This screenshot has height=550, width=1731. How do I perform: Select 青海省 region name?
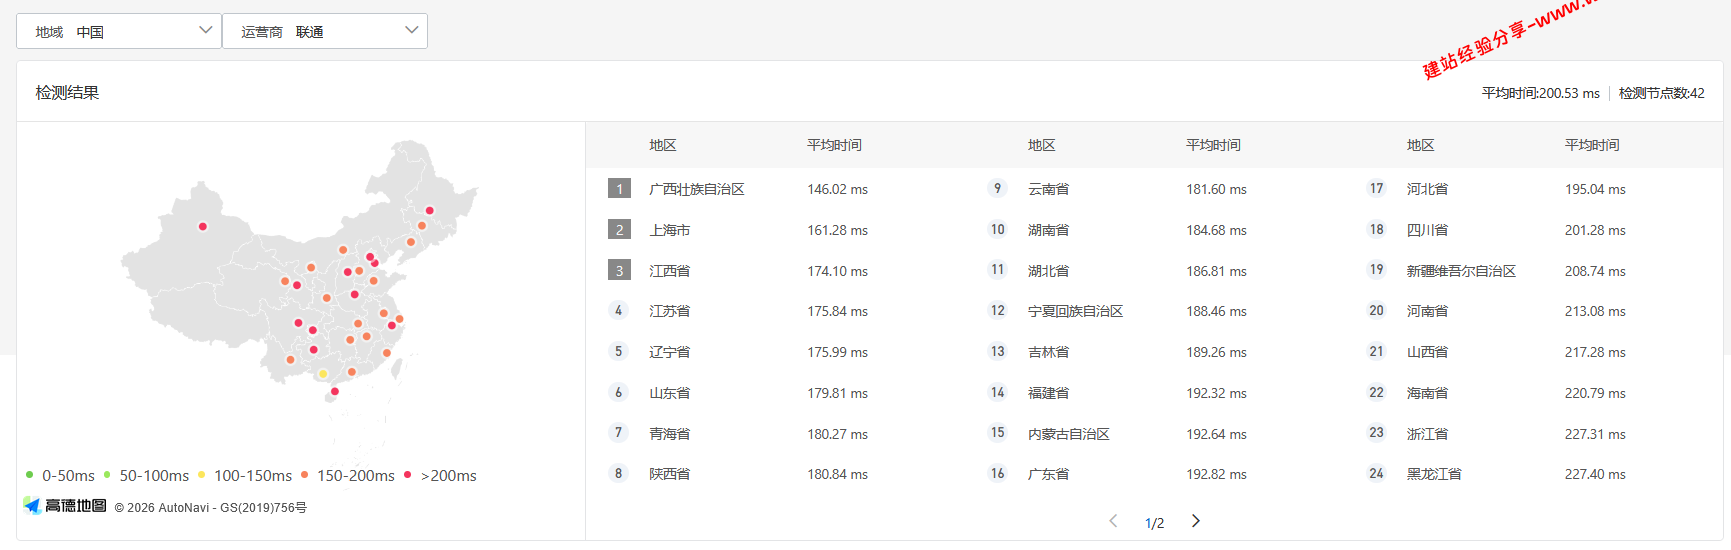(x=669, y=434)
